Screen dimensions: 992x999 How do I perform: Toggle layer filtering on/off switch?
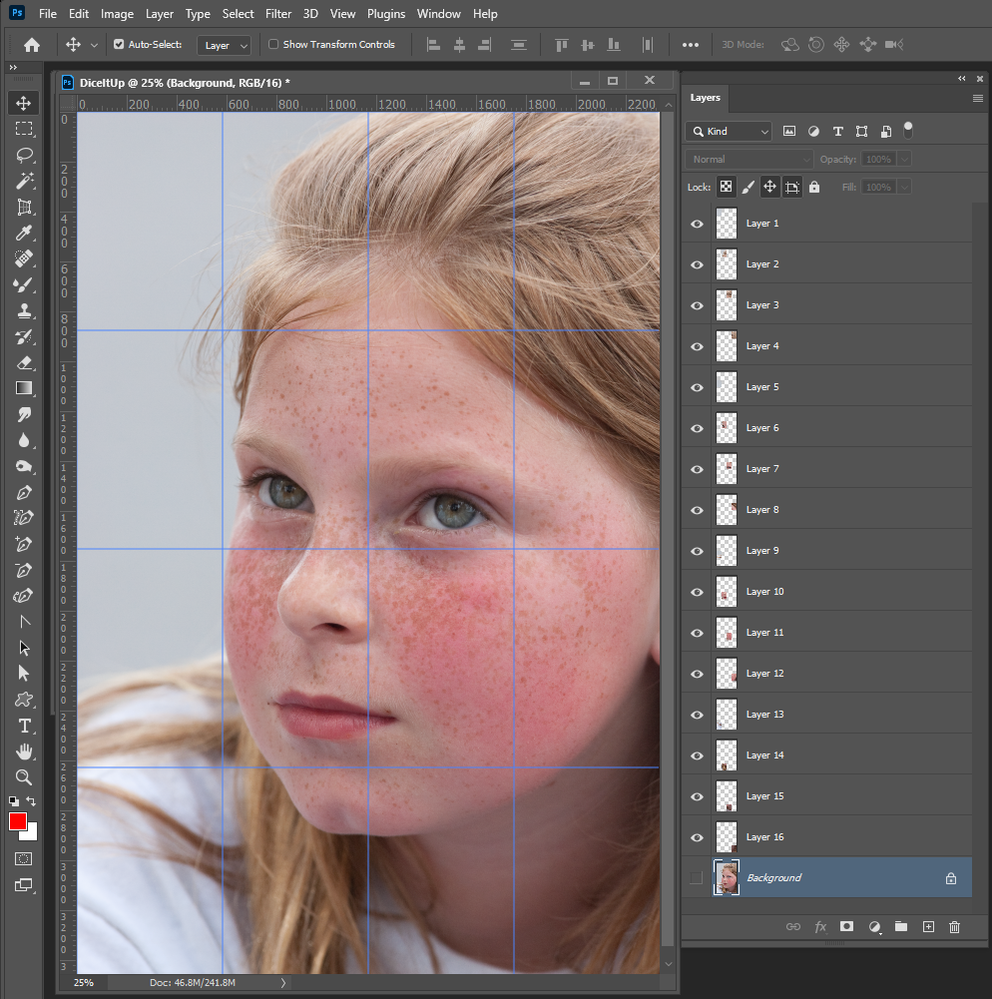pyautogui.click(x=908, y=130)
